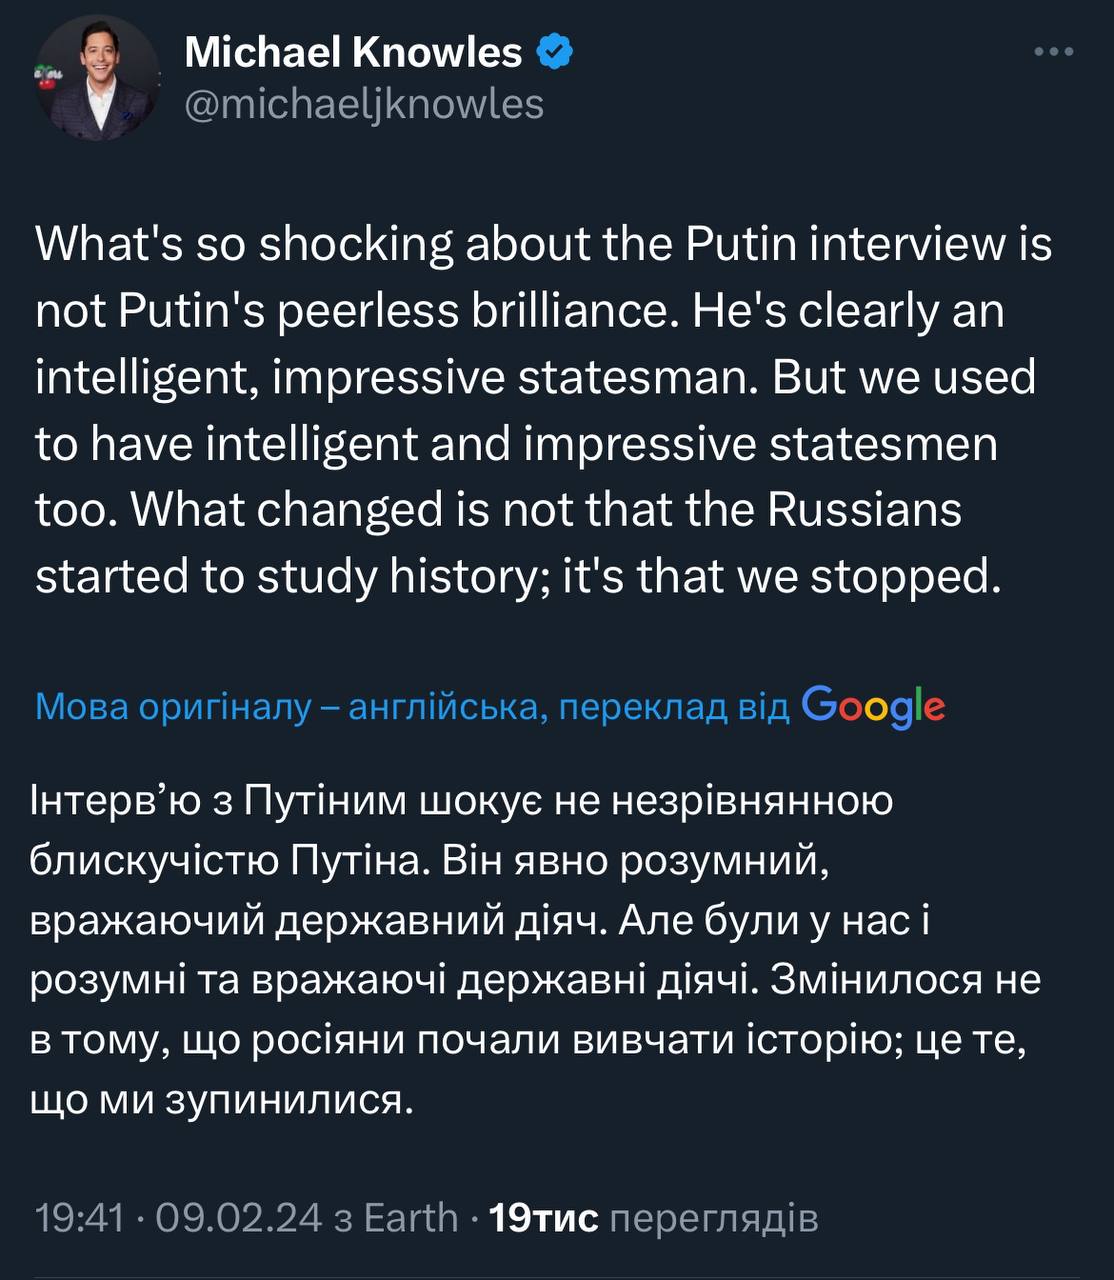The height and width of the screenshot is (1280, 1114).
Task: Click the 19:41 post time
Action: coord(79,1218)
